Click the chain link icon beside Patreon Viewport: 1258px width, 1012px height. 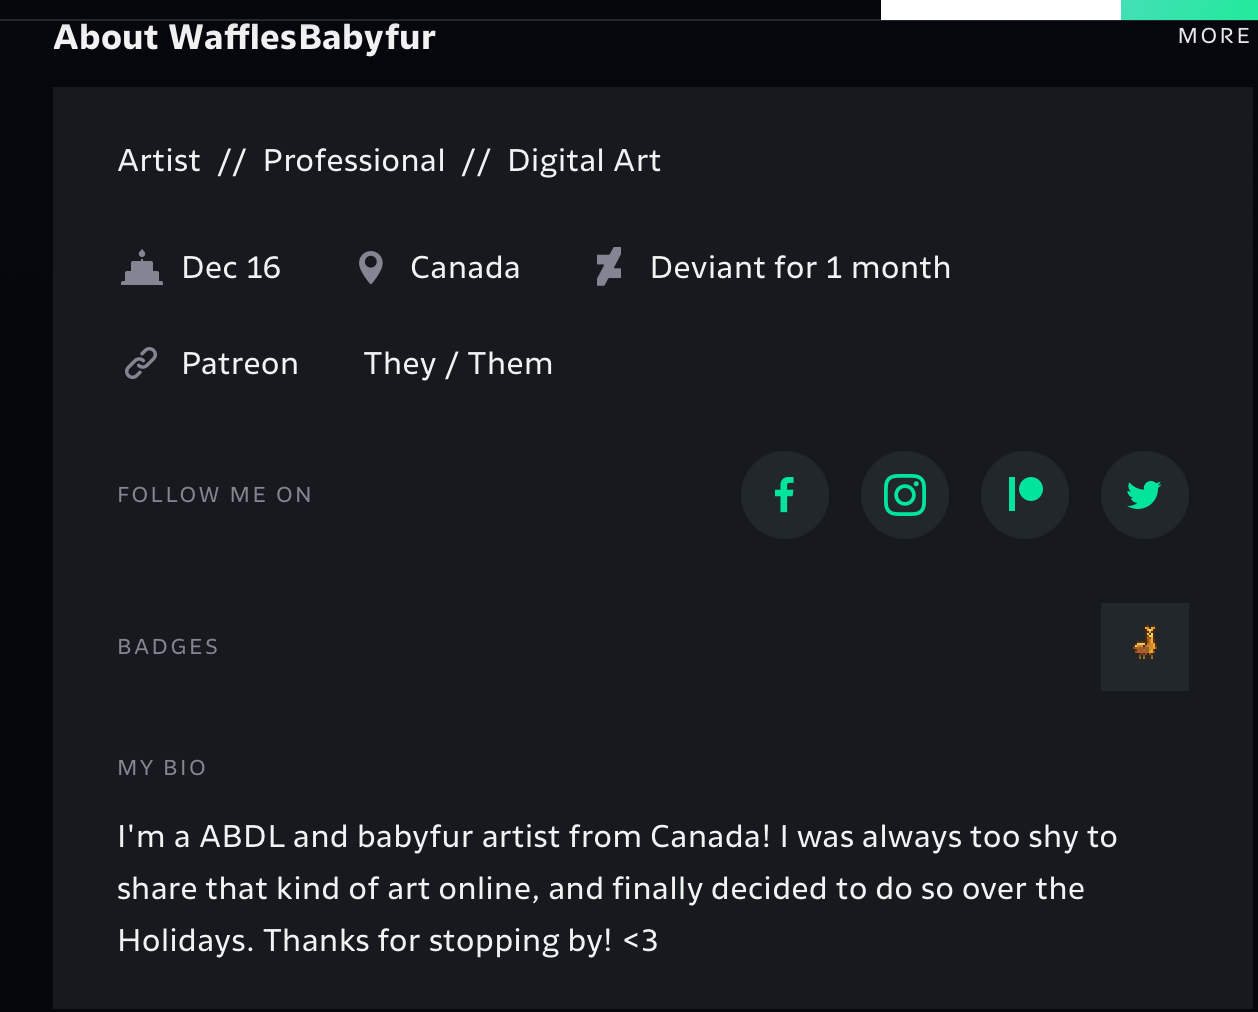pos(141,363)
